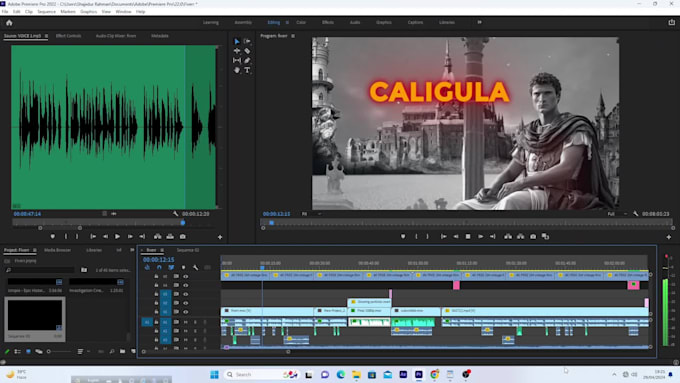Click Source monitor playhead handle
Screen dimensions: 680x383
pyautogui.click(x=183, y=223)
